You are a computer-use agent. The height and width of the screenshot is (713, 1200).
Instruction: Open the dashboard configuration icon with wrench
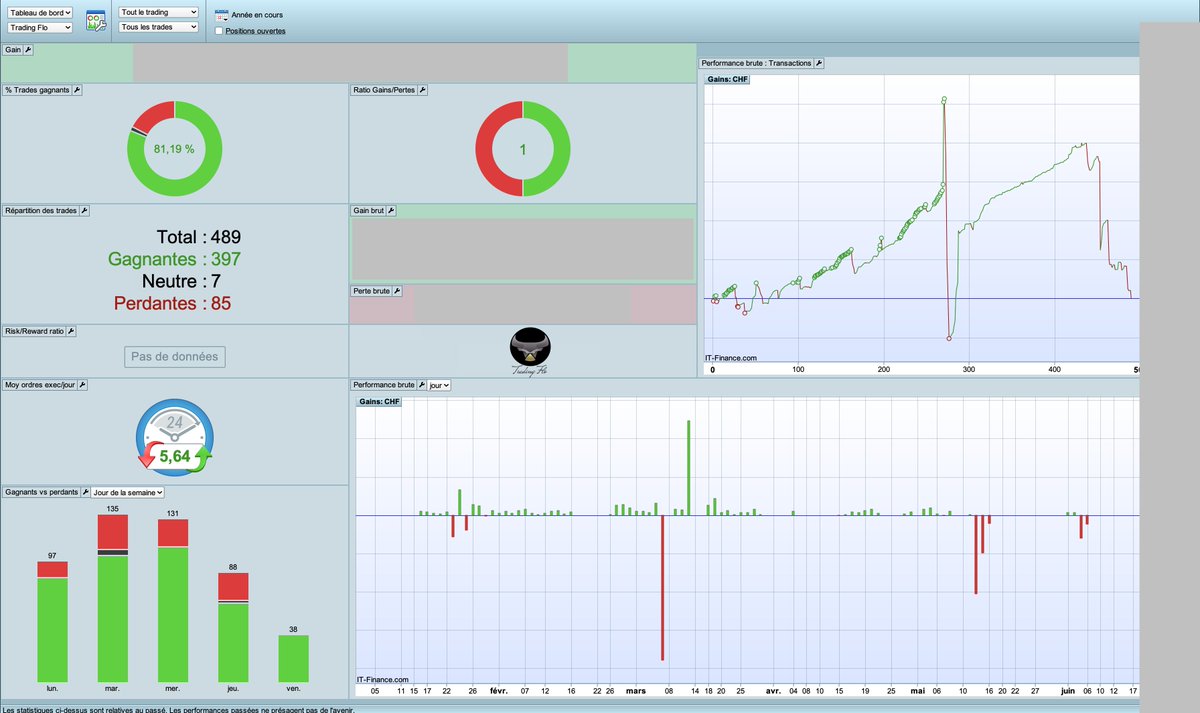pyautogui.click(x=96, y=21)
